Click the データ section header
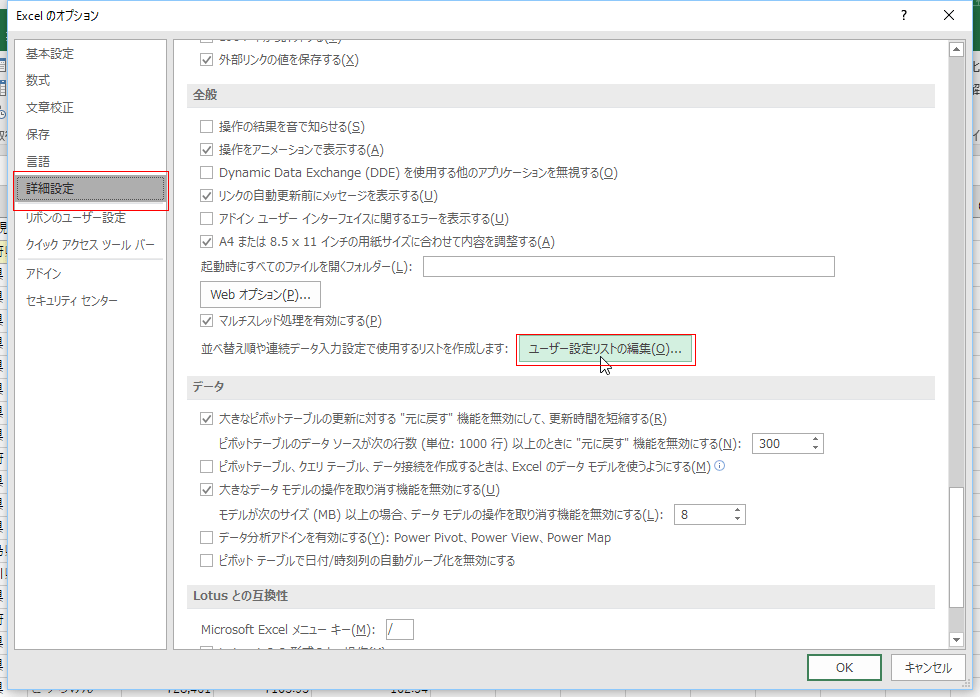Screen dimensions: 980x697 pyautogui.click(x=561, y=387)
